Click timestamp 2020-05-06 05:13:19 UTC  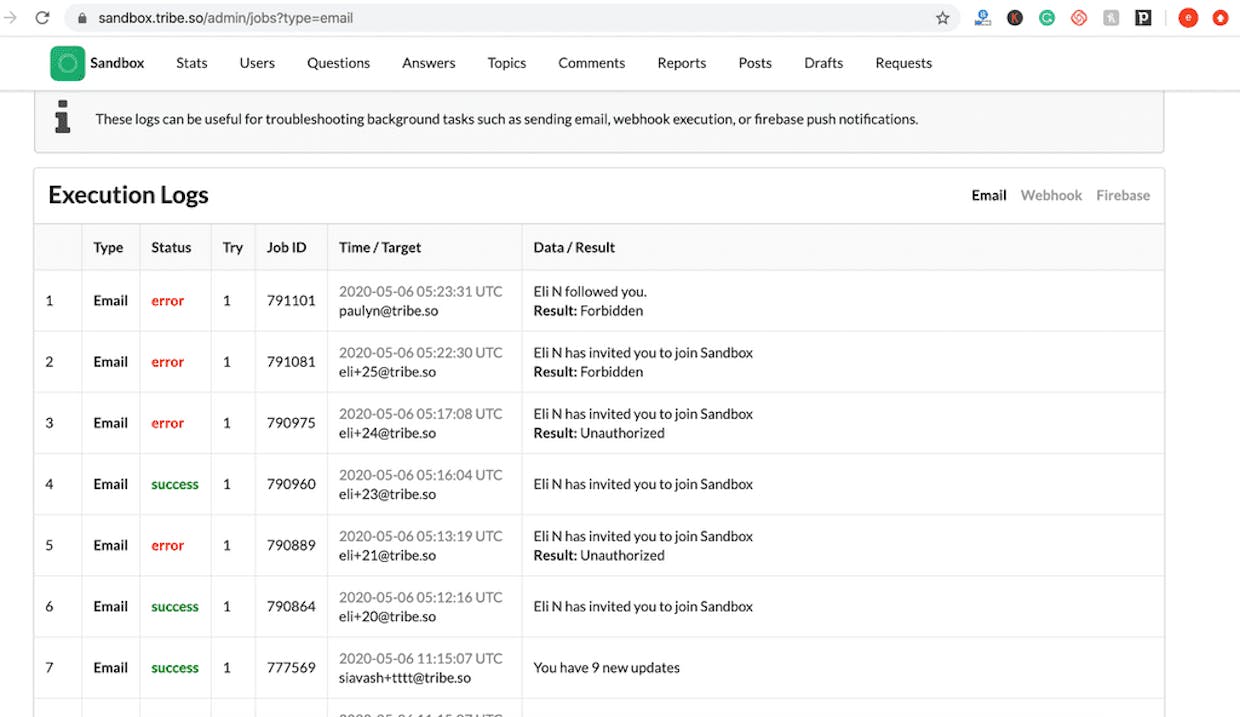coord(421,536)
